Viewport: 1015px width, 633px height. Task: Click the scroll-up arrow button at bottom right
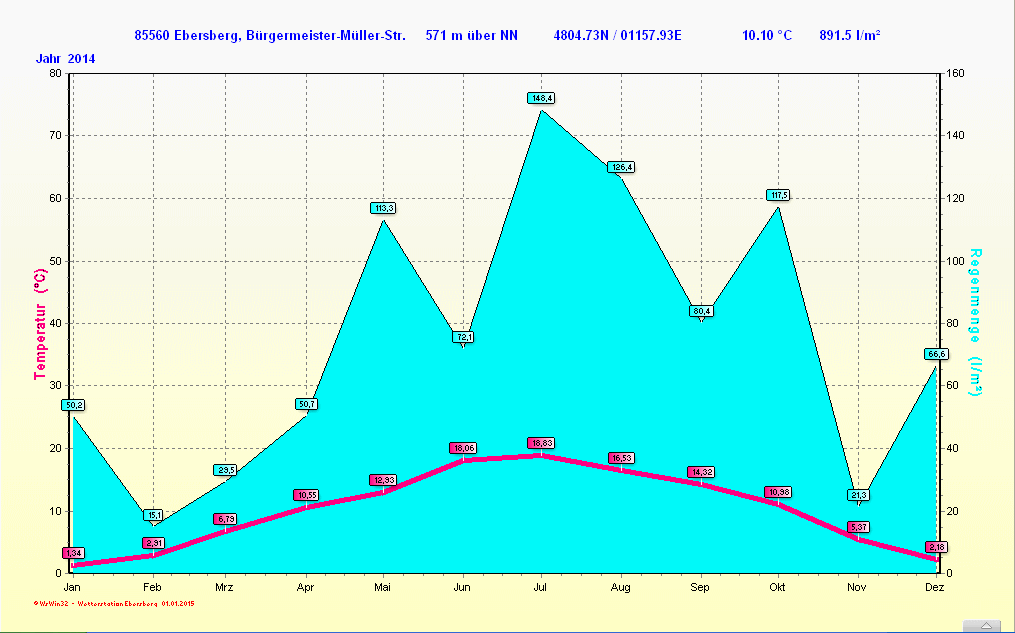point(987,626)
